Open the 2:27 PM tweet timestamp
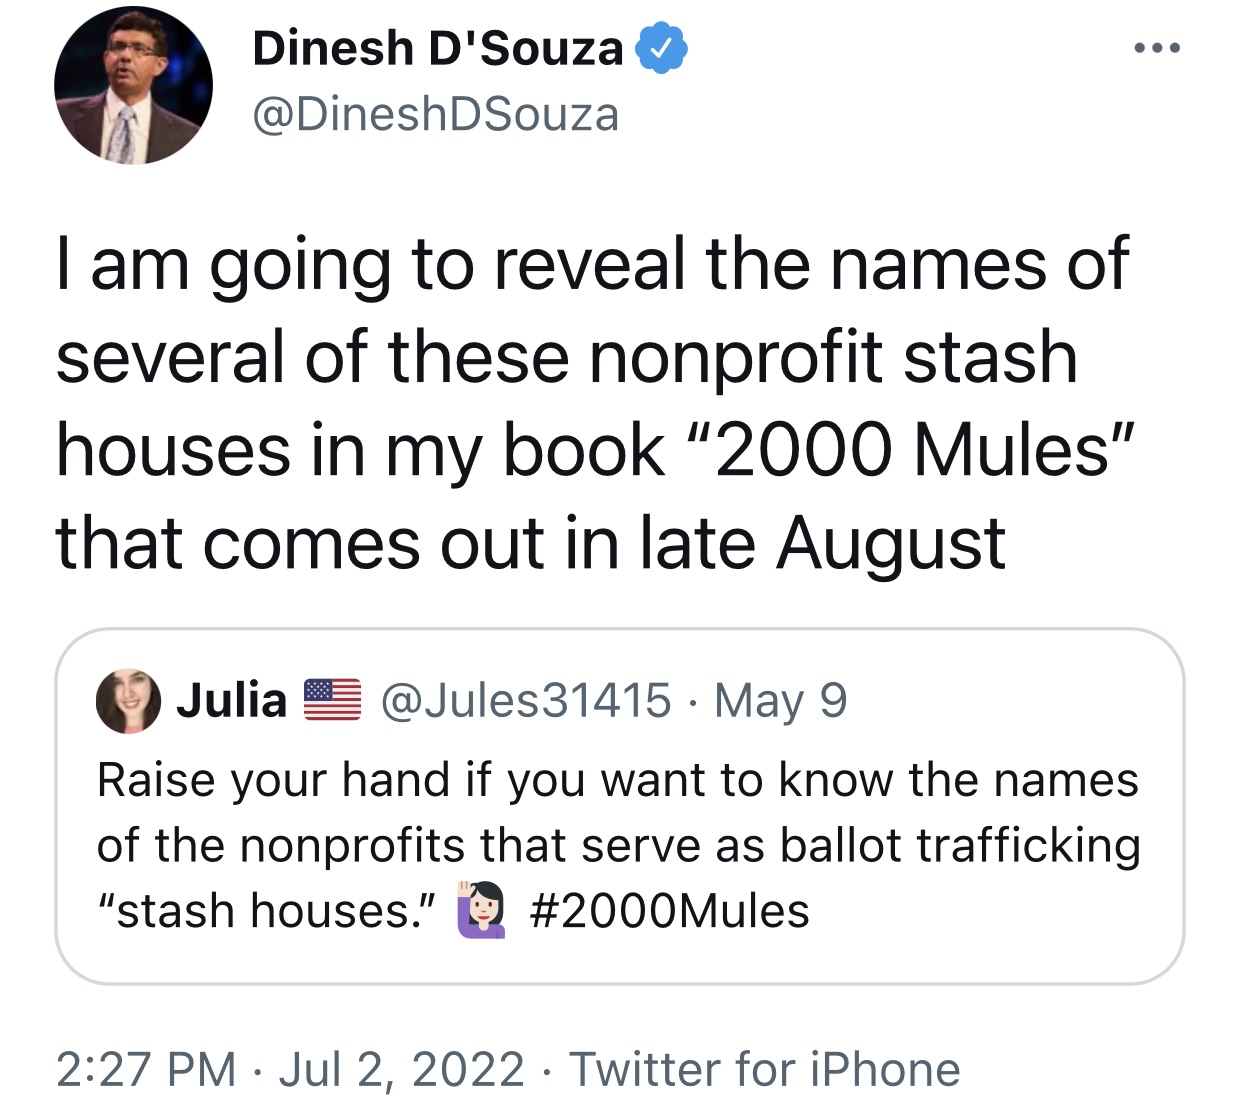 (147, 1069)
